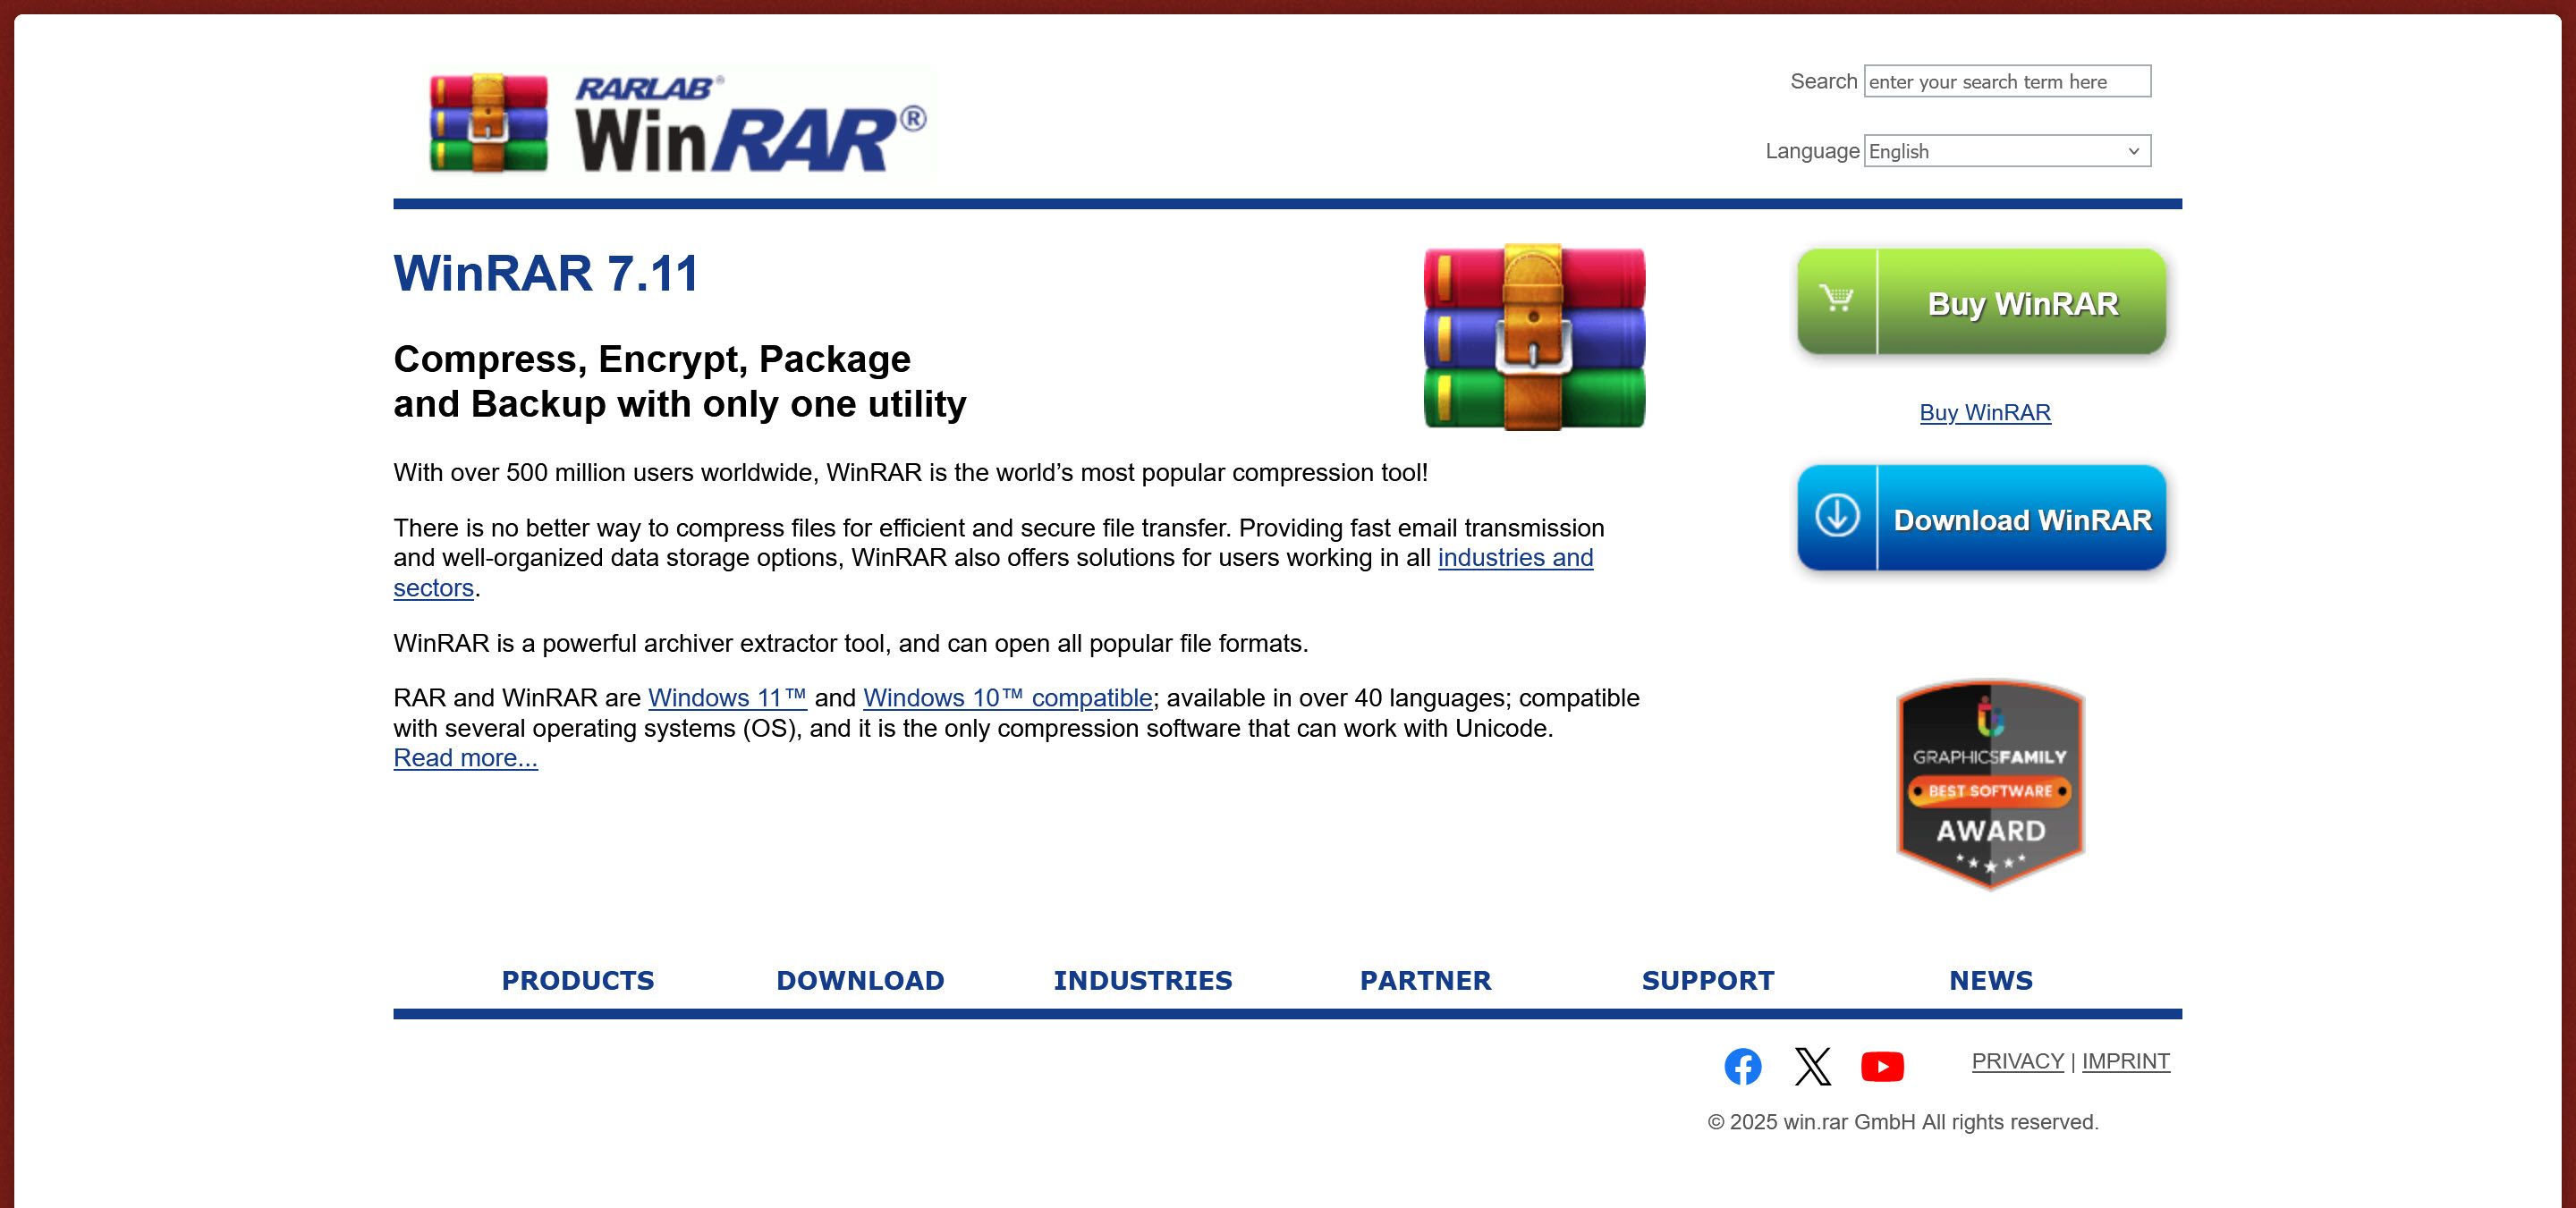Open the DOWNLOAD navigation menu
The image size is (2576, 1208).
(860, 981)
